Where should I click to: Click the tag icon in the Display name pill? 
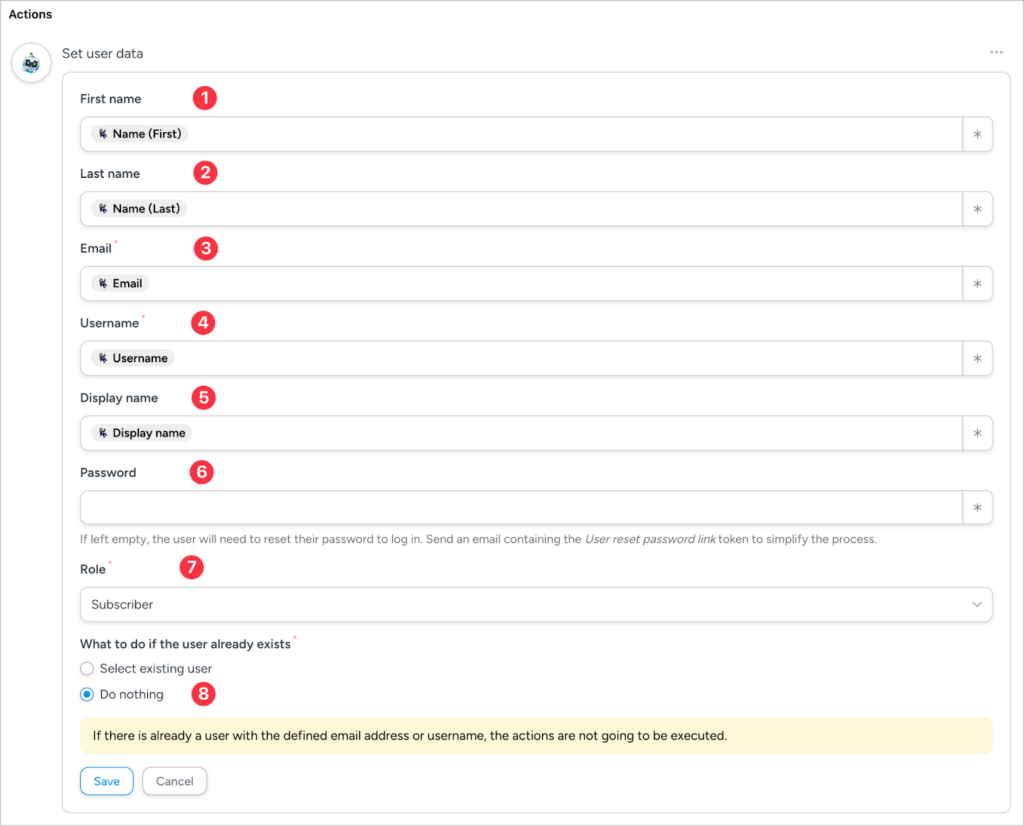click(104, 433)
